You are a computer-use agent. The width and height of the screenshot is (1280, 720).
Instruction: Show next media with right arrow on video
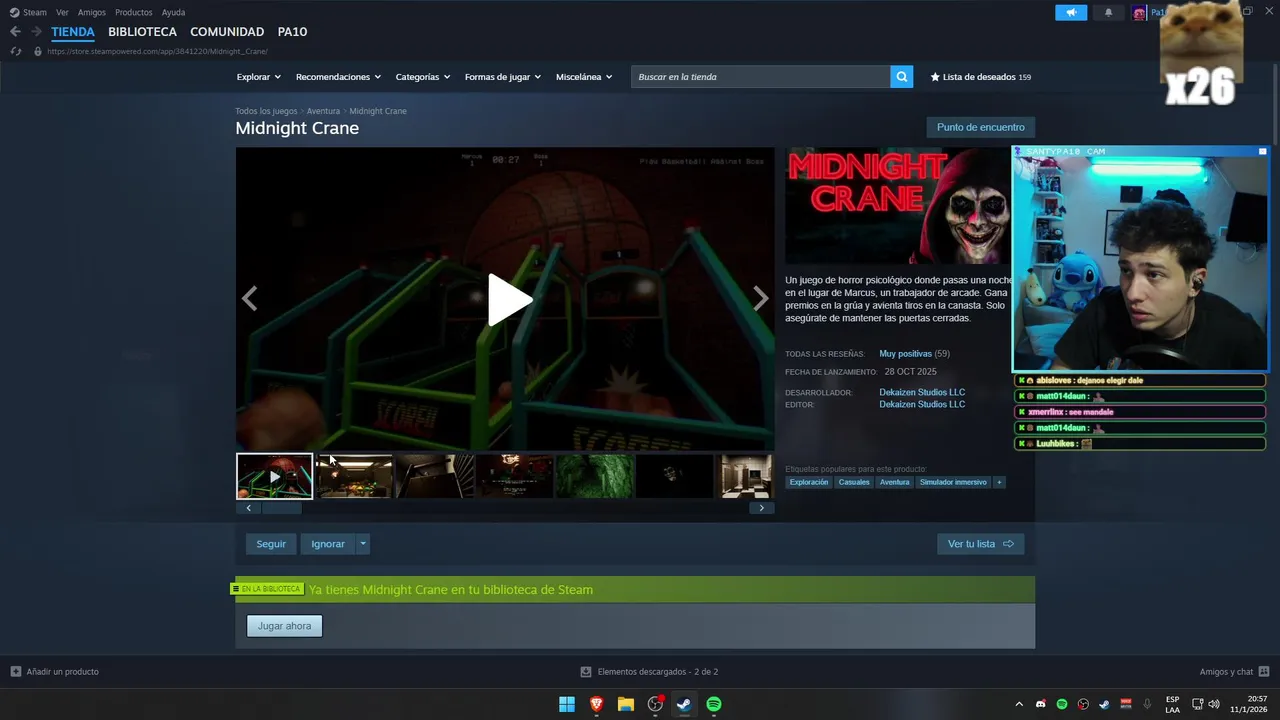point(761,298)
